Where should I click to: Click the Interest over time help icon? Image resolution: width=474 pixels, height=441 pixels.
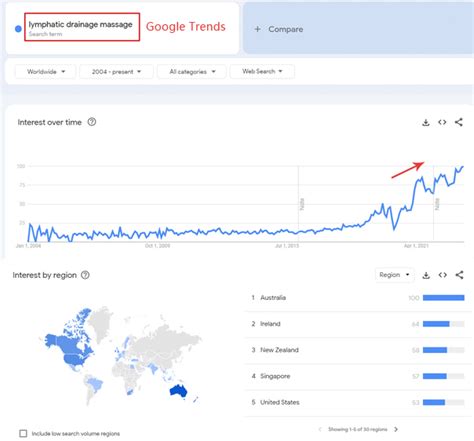92,122
